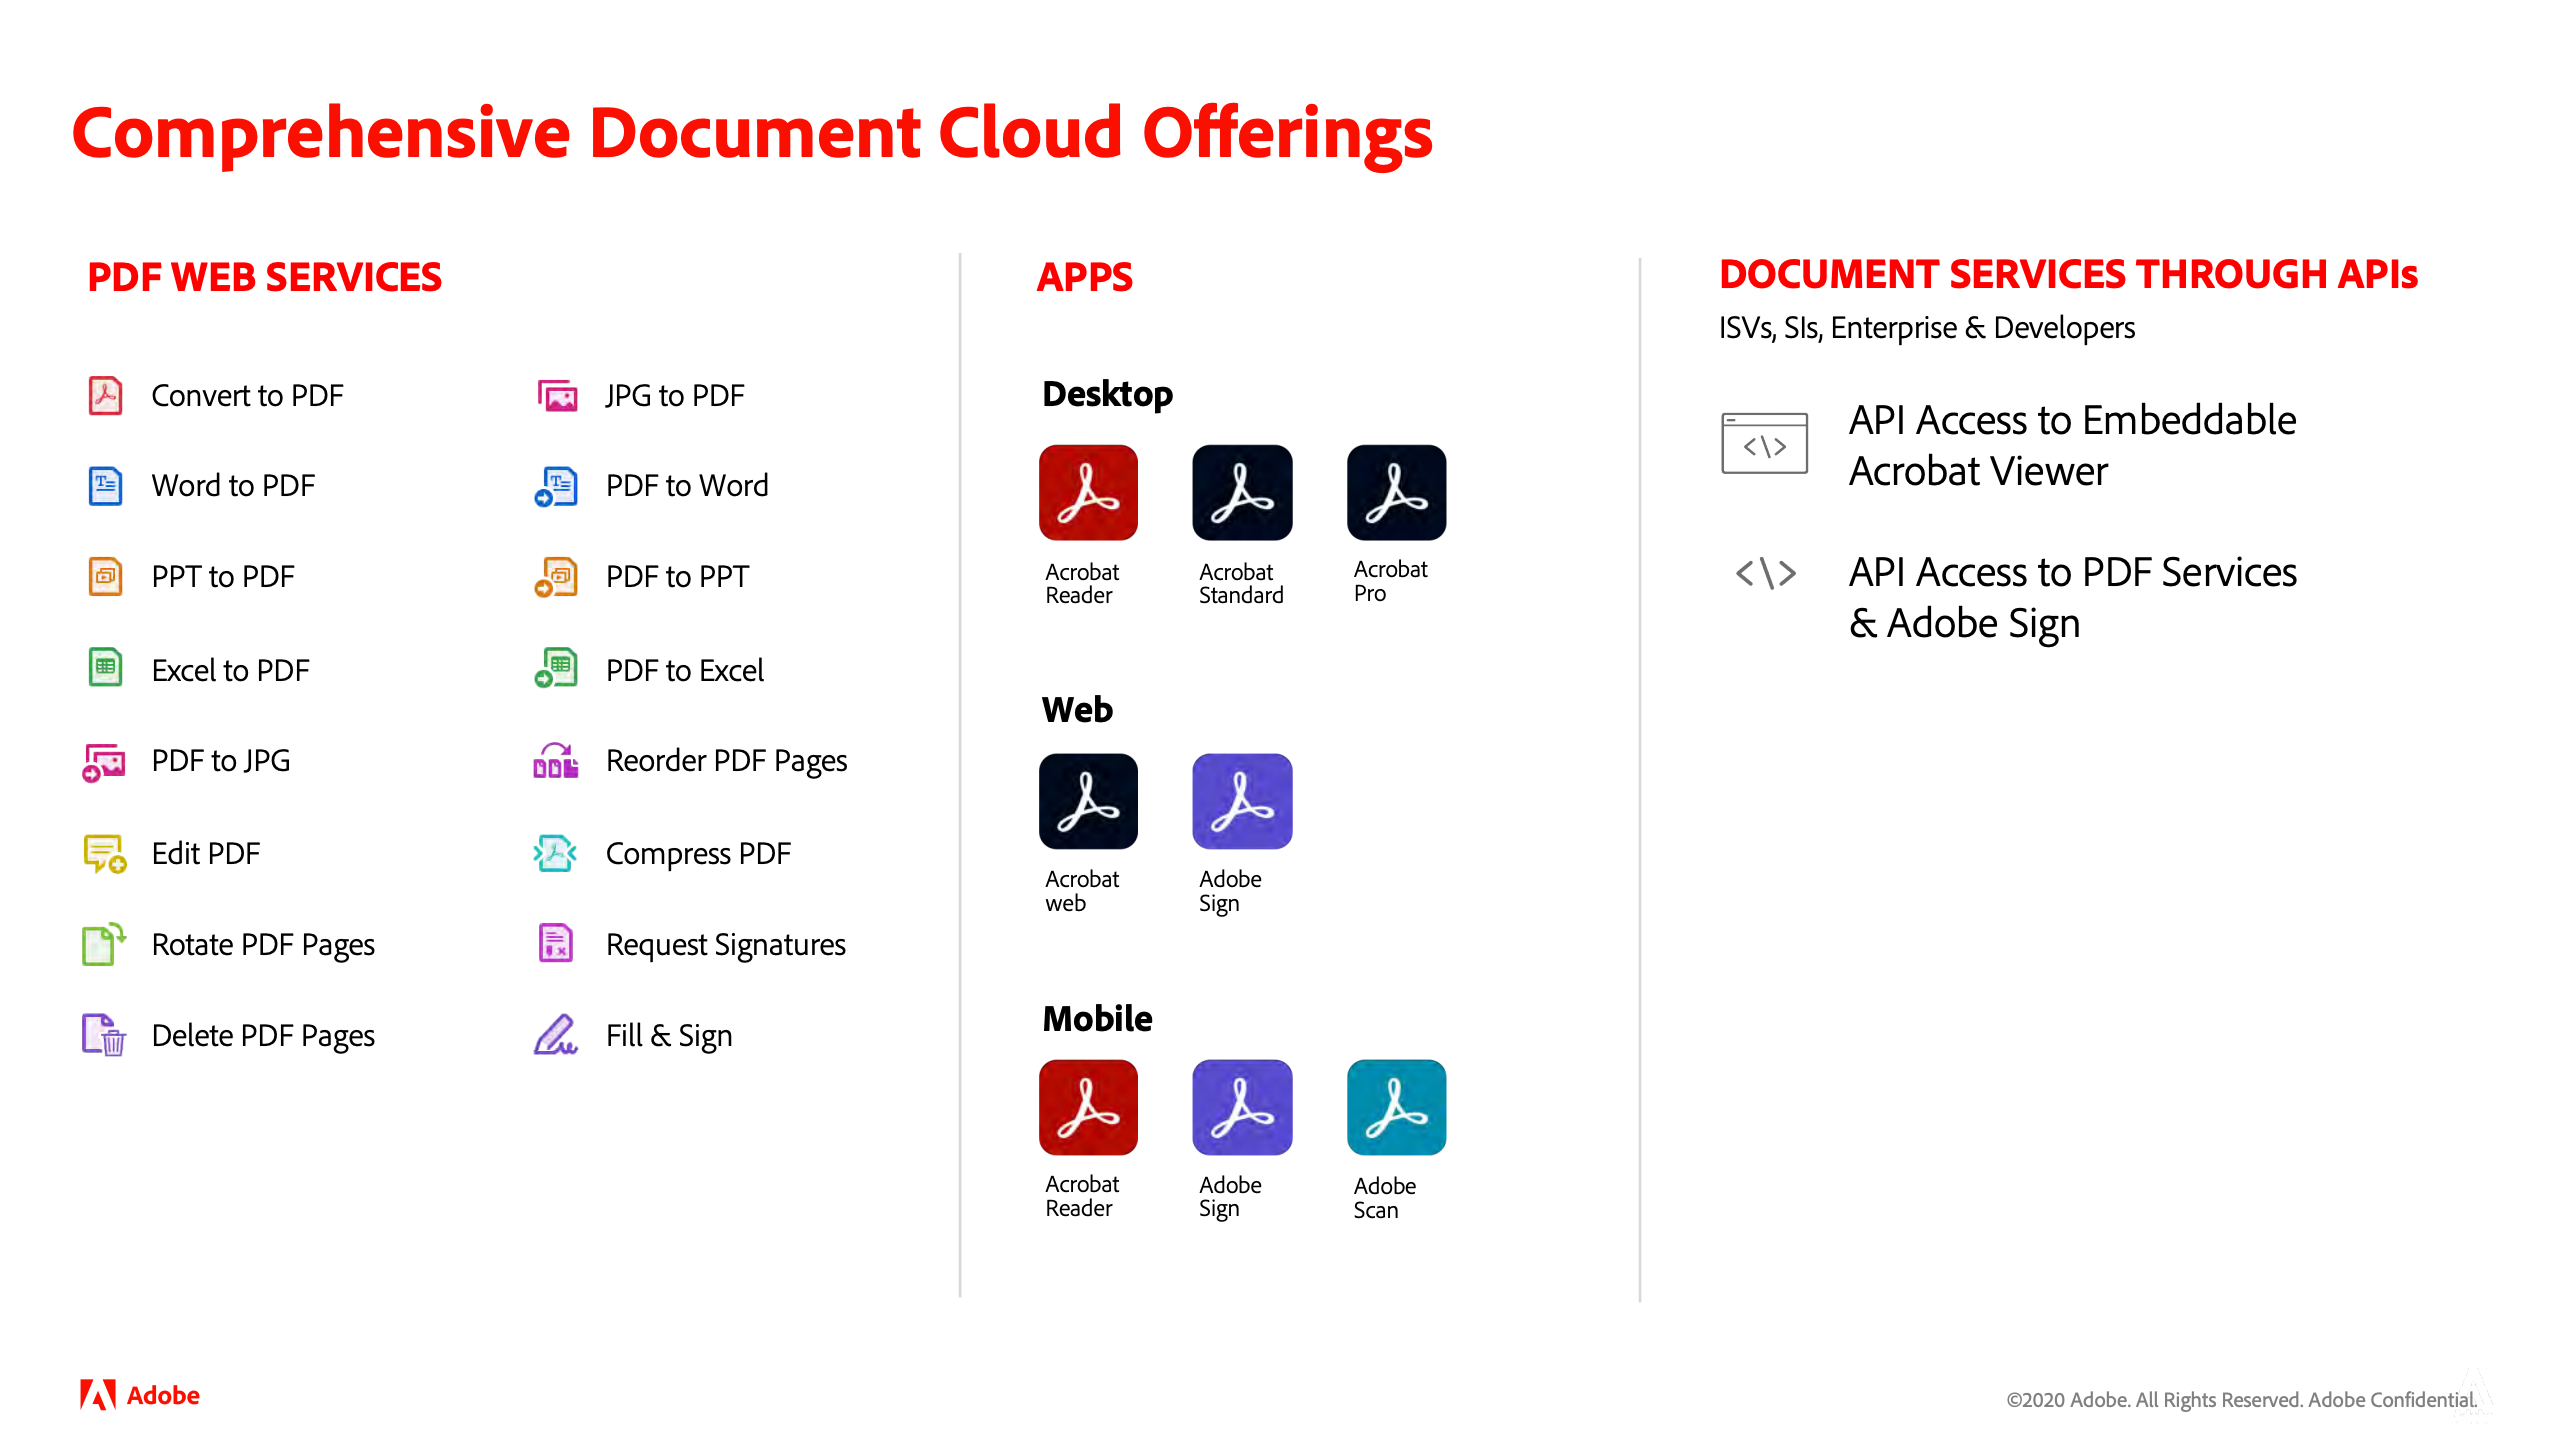Click the PDF to Excel text
2554x1438 pixels.
coord(684,670)
